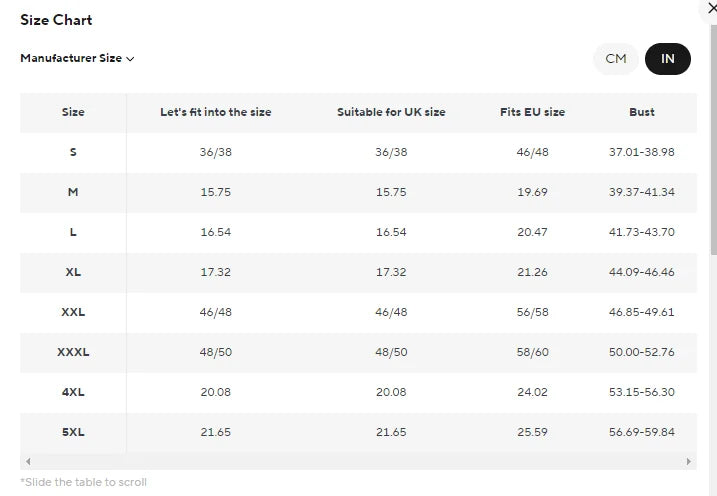Switch units to CM
Screen dimensions: 717x496
point(615,59)
